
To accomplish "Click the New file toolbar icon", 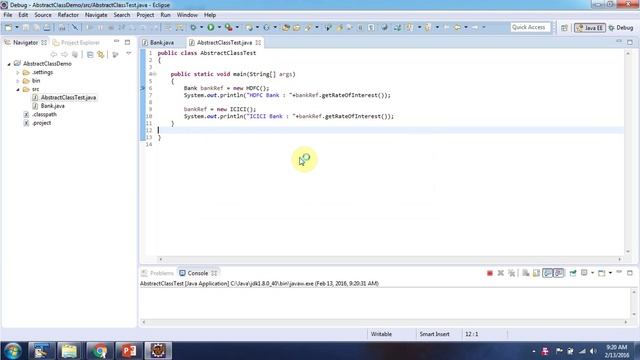I will pyautogui.click(x=8, y=27).
